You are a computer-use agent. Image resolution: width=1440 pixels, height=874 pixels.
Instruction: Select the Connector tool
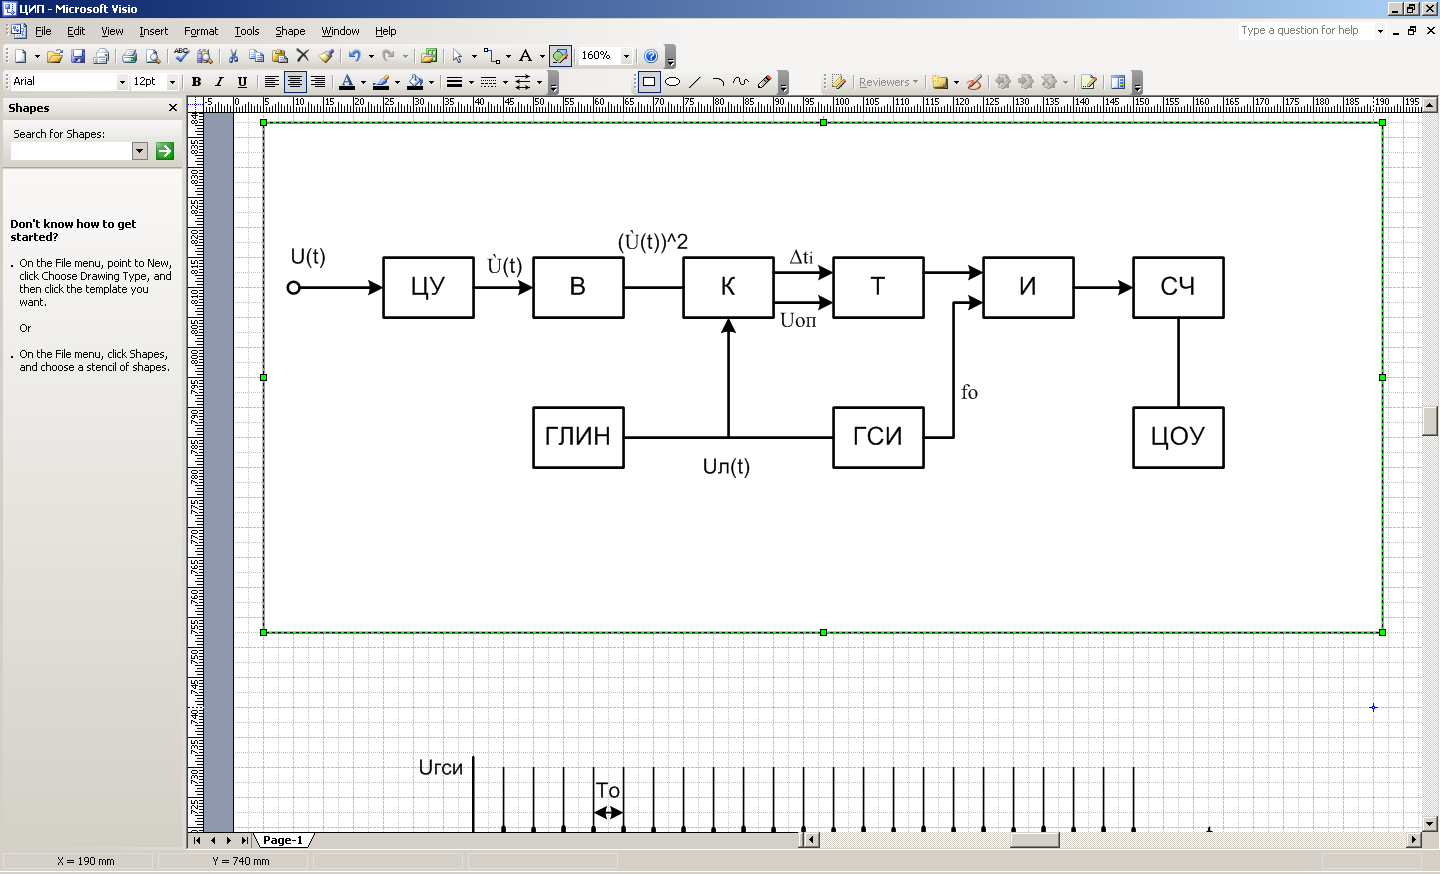tap(491, 56)
